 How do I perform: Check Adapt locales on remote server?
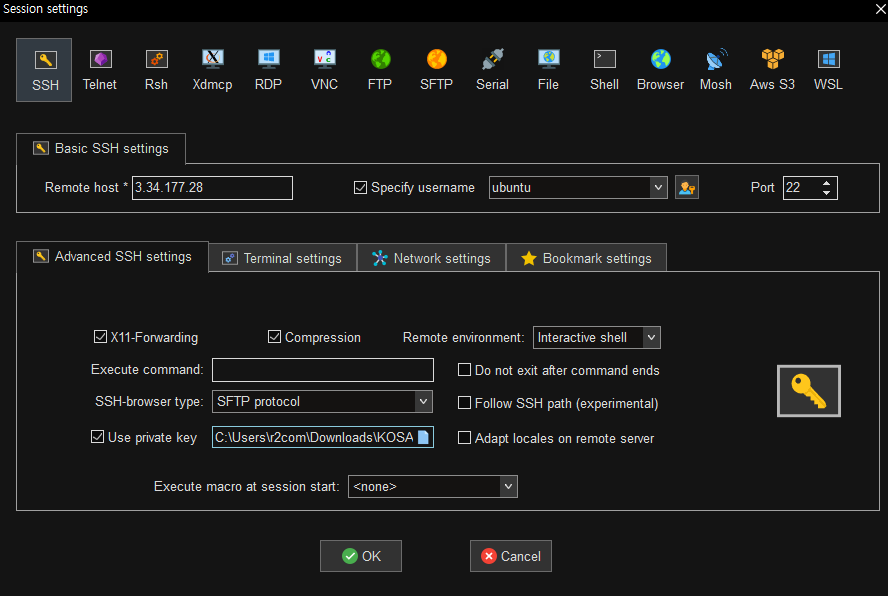click(x=464, y=438)
